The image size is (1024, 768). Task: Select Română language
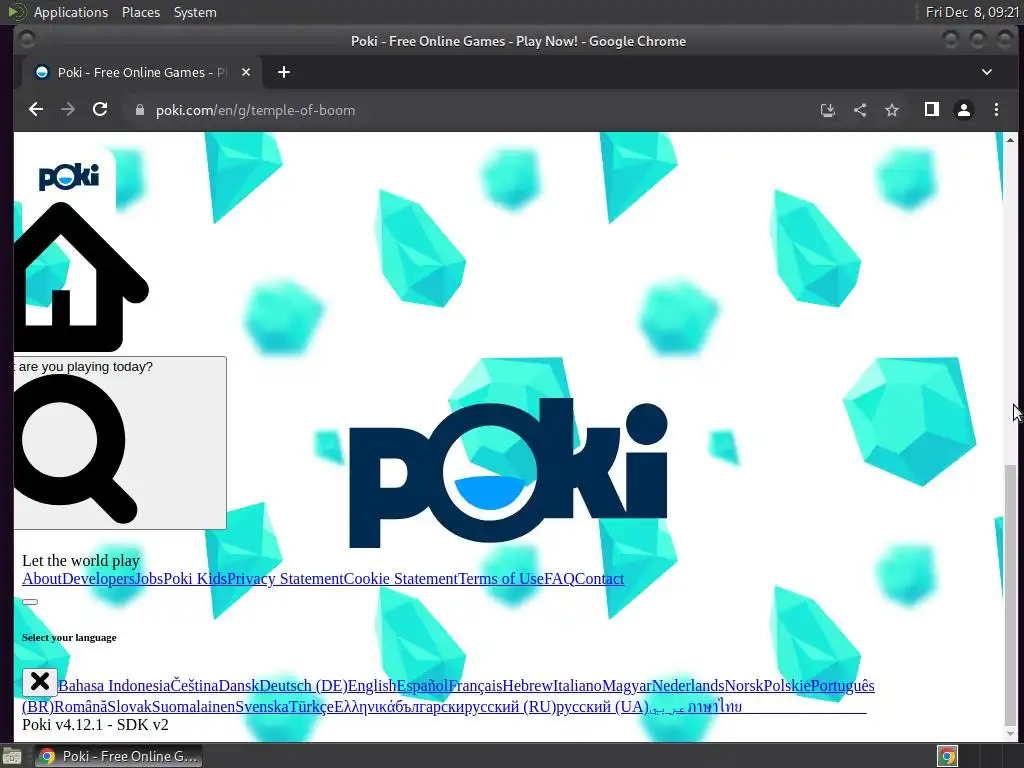(81, 707)
